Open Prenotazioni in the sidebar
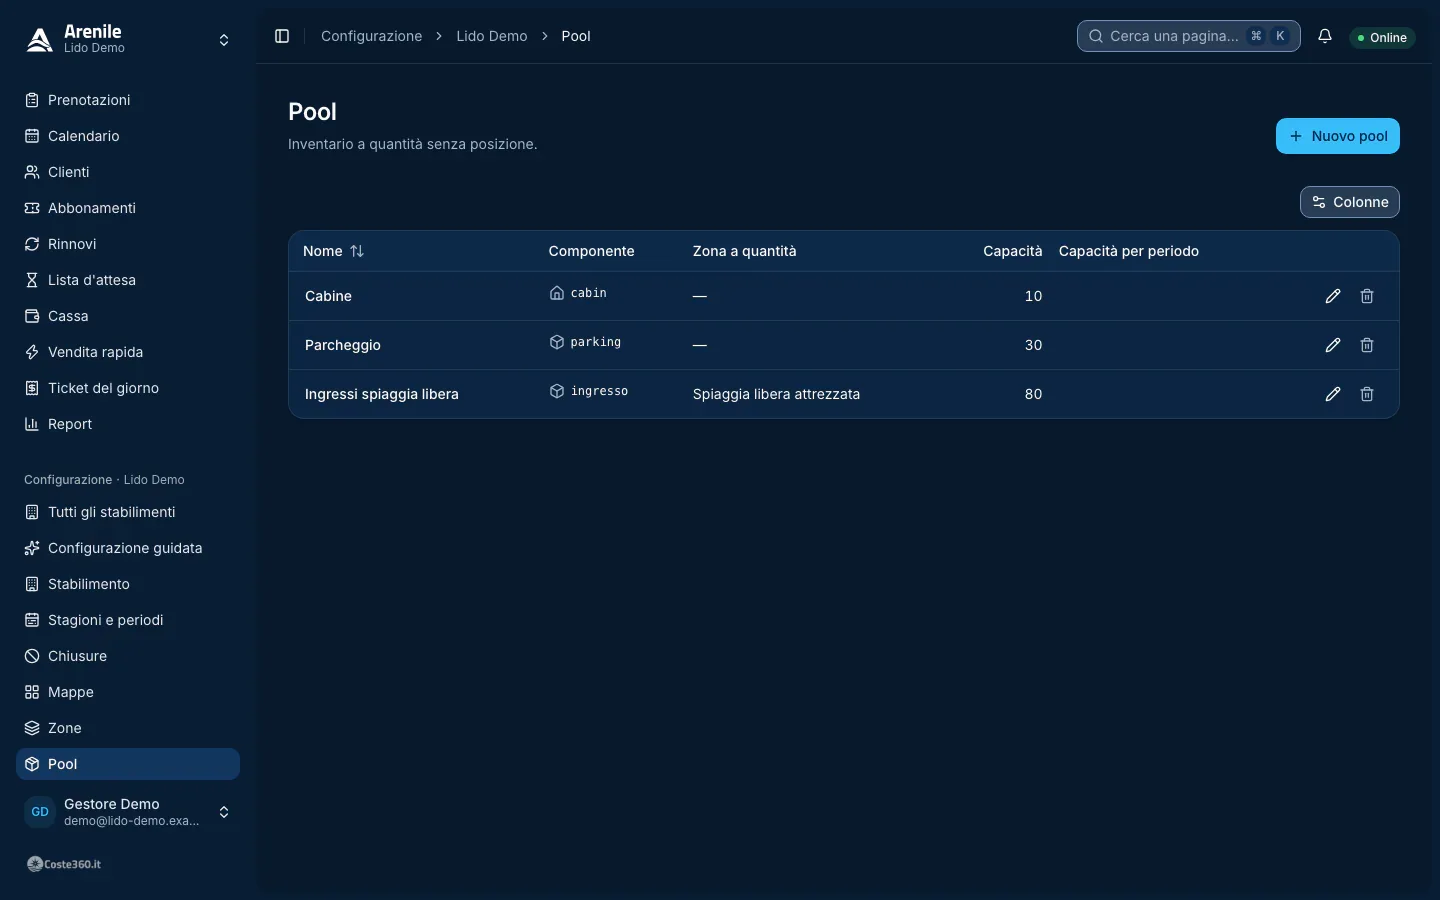The image size is (1440, 900). 128,100
